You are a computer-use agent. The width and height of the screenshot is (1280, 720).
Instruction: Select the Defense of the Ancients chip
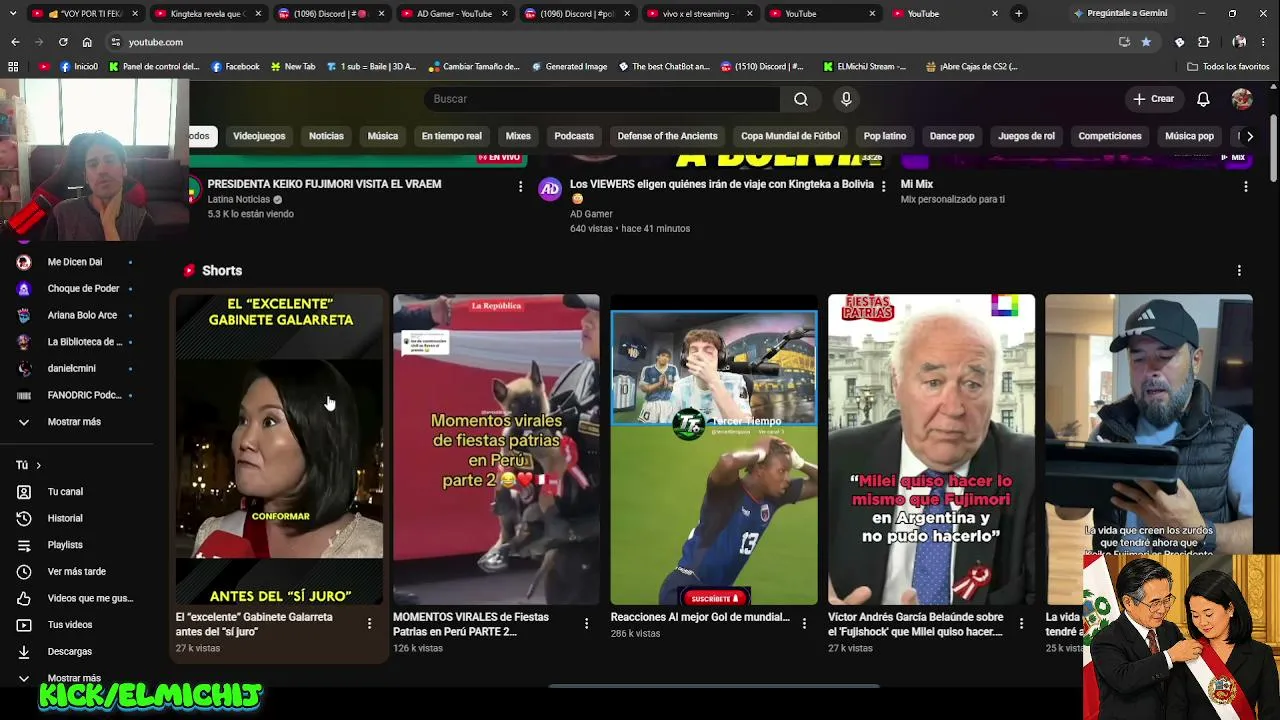[x=667, y=136]
